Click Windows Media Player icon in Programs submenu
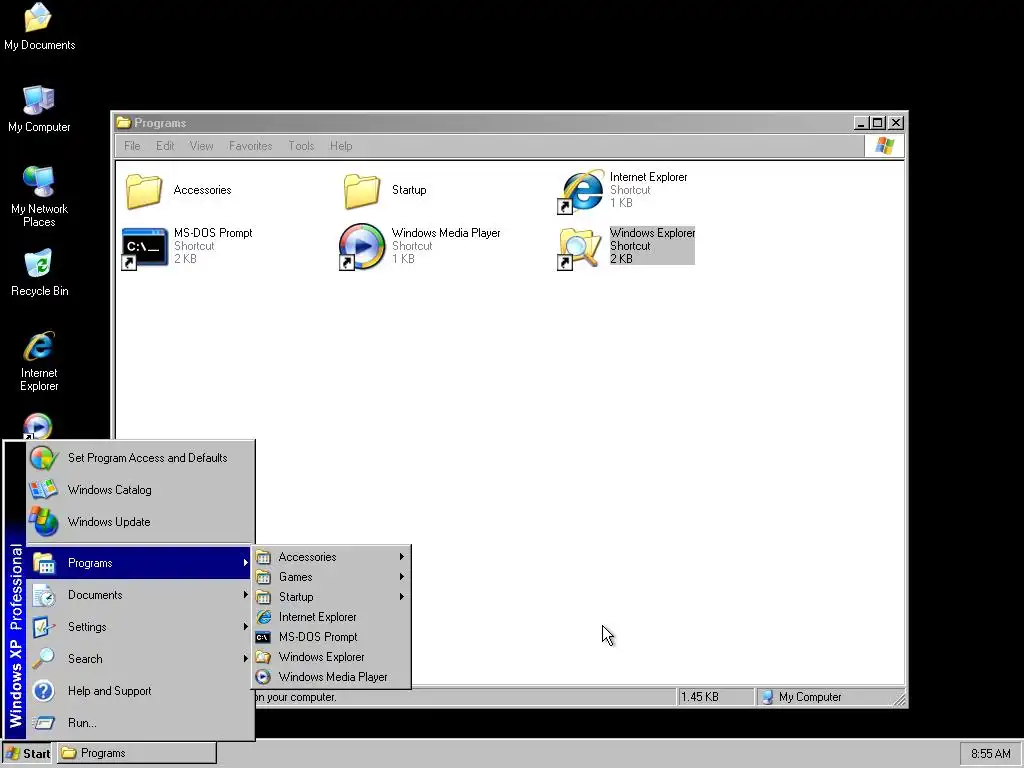This screenshot has width=1024, height=768. click(x=263, y=677)
